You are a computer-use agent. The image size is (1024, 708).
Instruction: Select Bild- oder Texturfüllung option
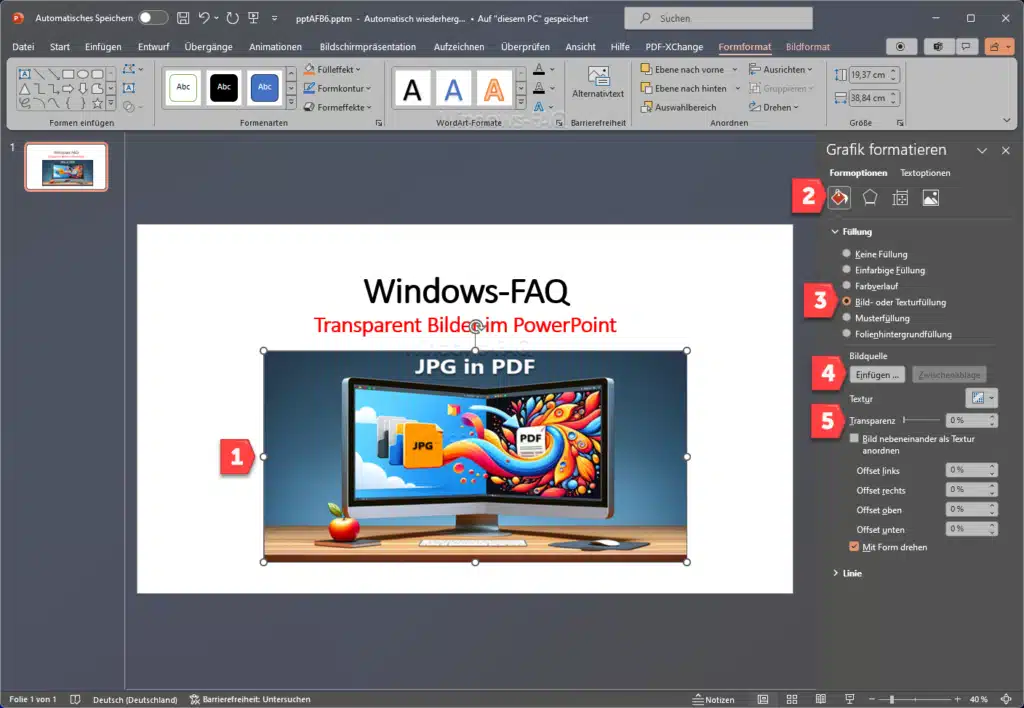846,302
